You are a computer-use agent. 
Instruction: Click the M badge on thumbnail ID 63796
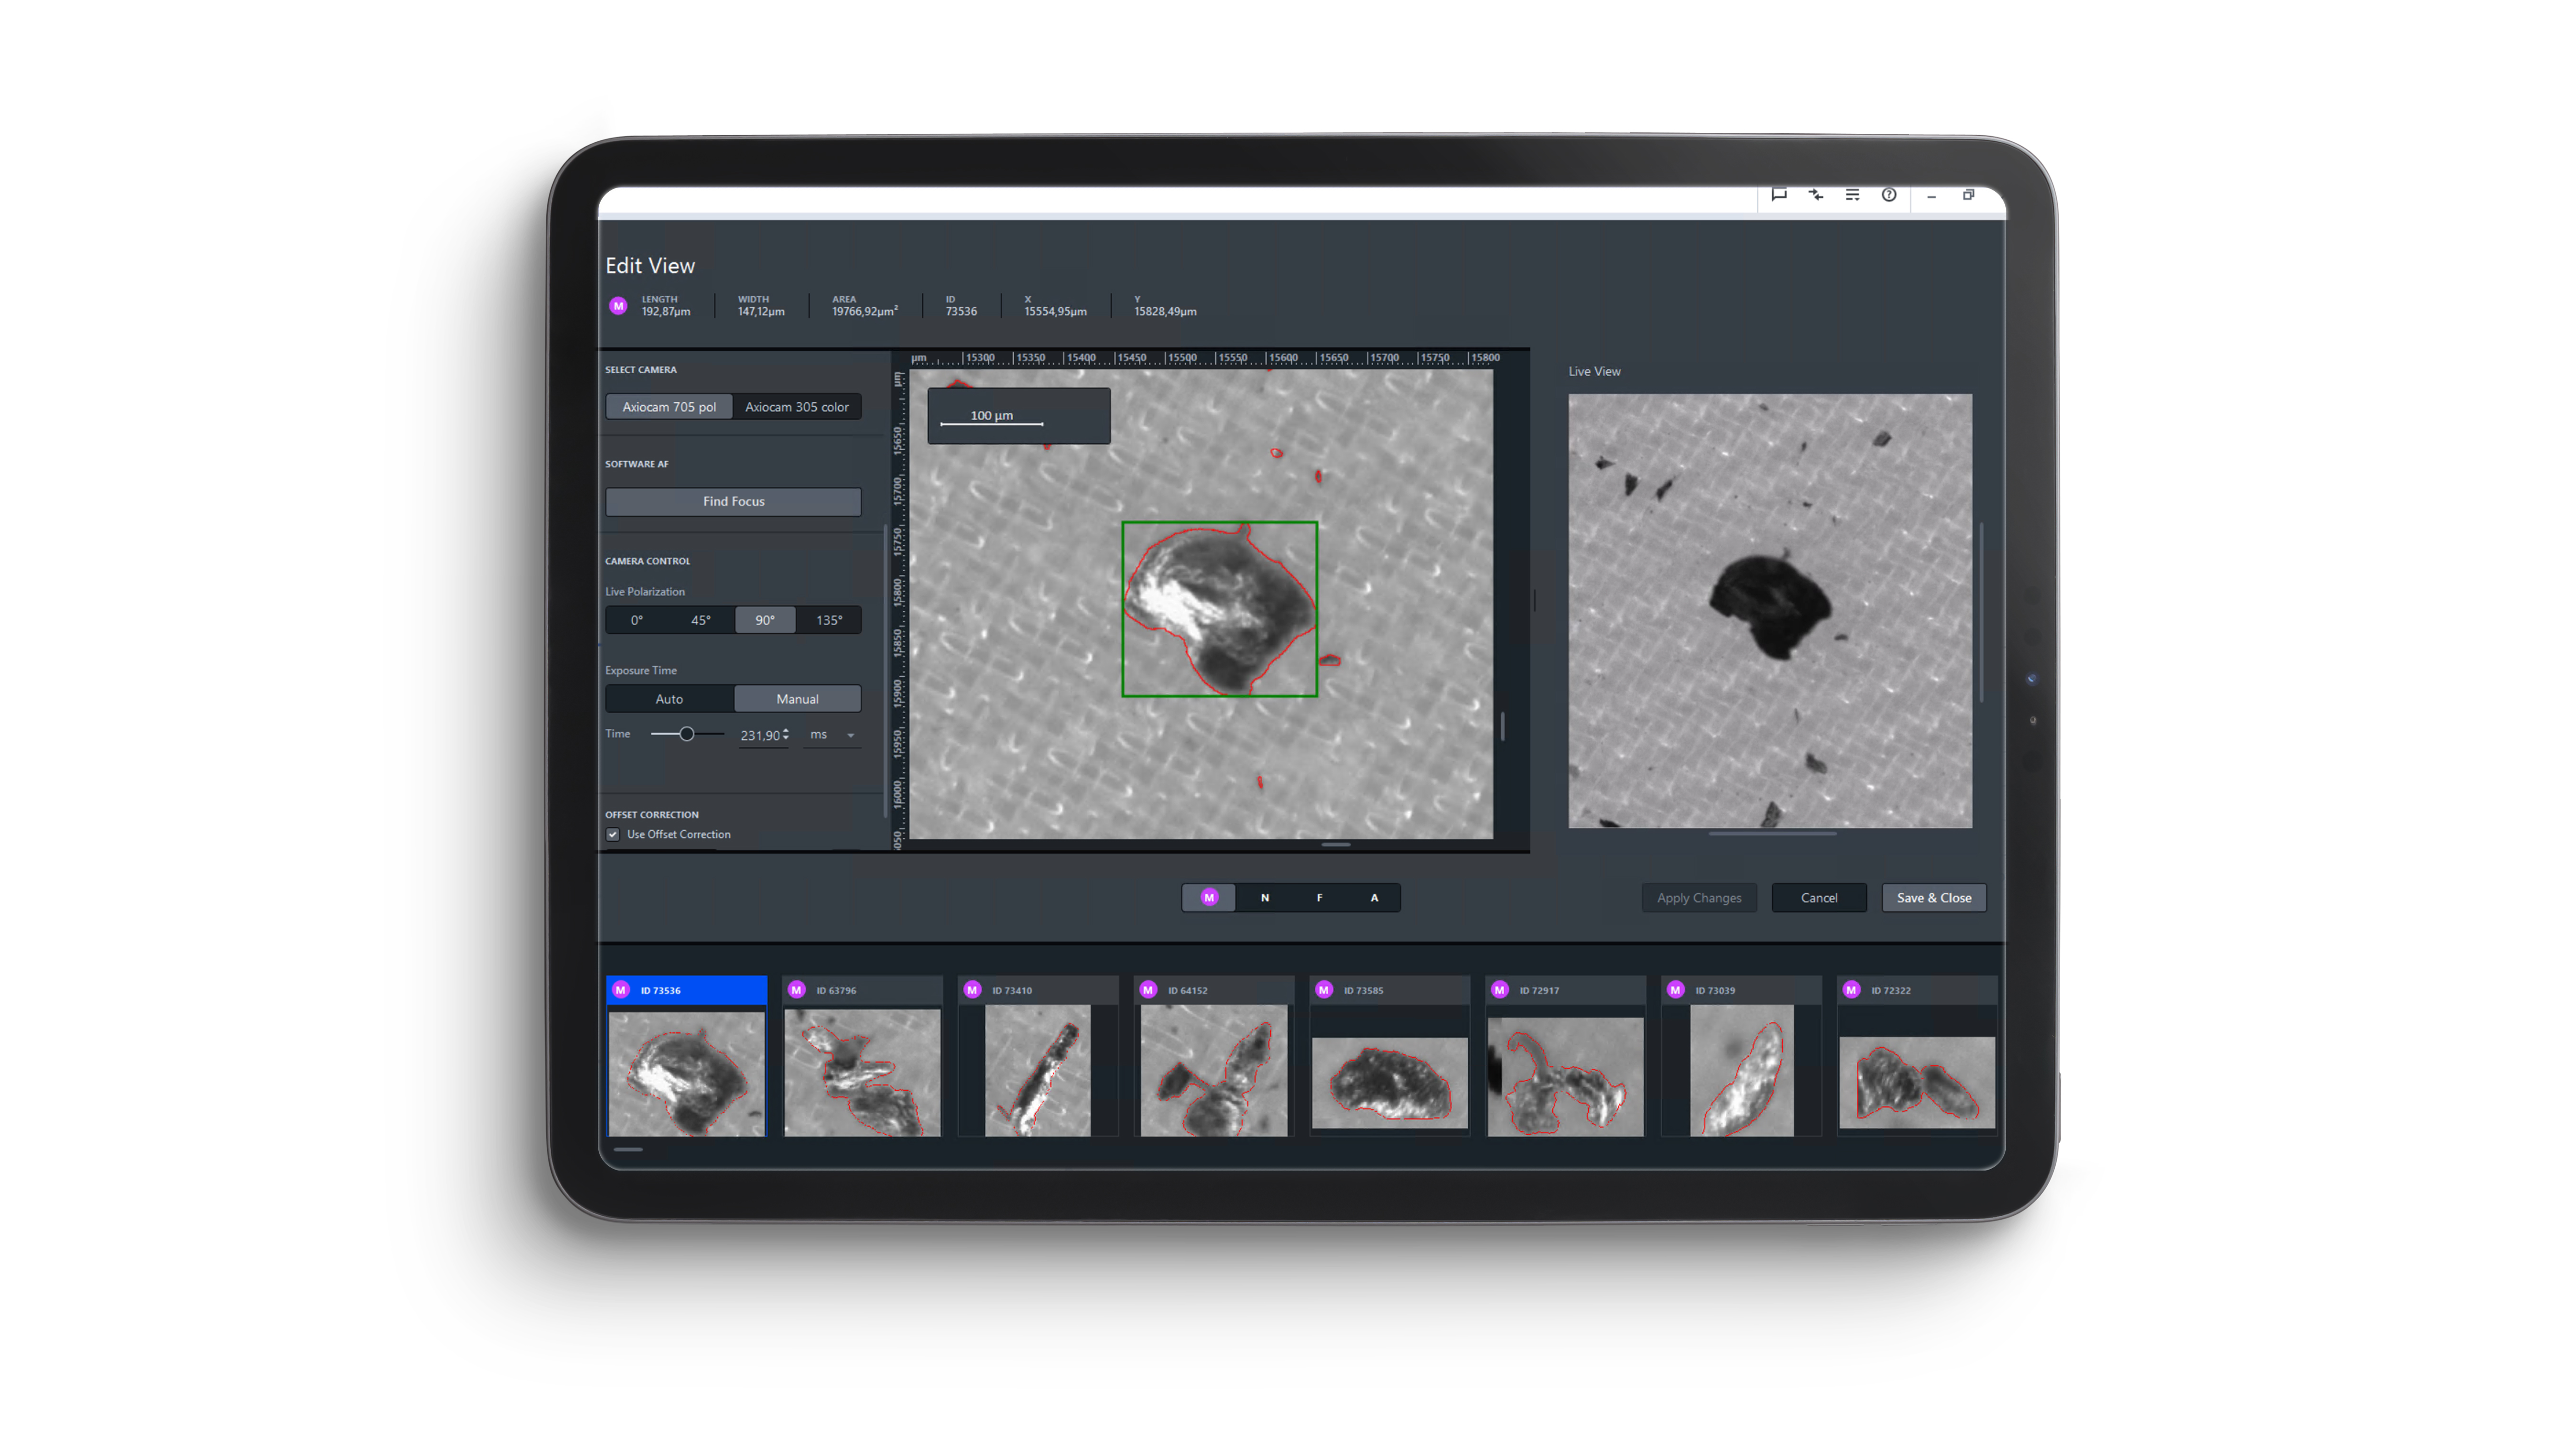pos(796,990)
